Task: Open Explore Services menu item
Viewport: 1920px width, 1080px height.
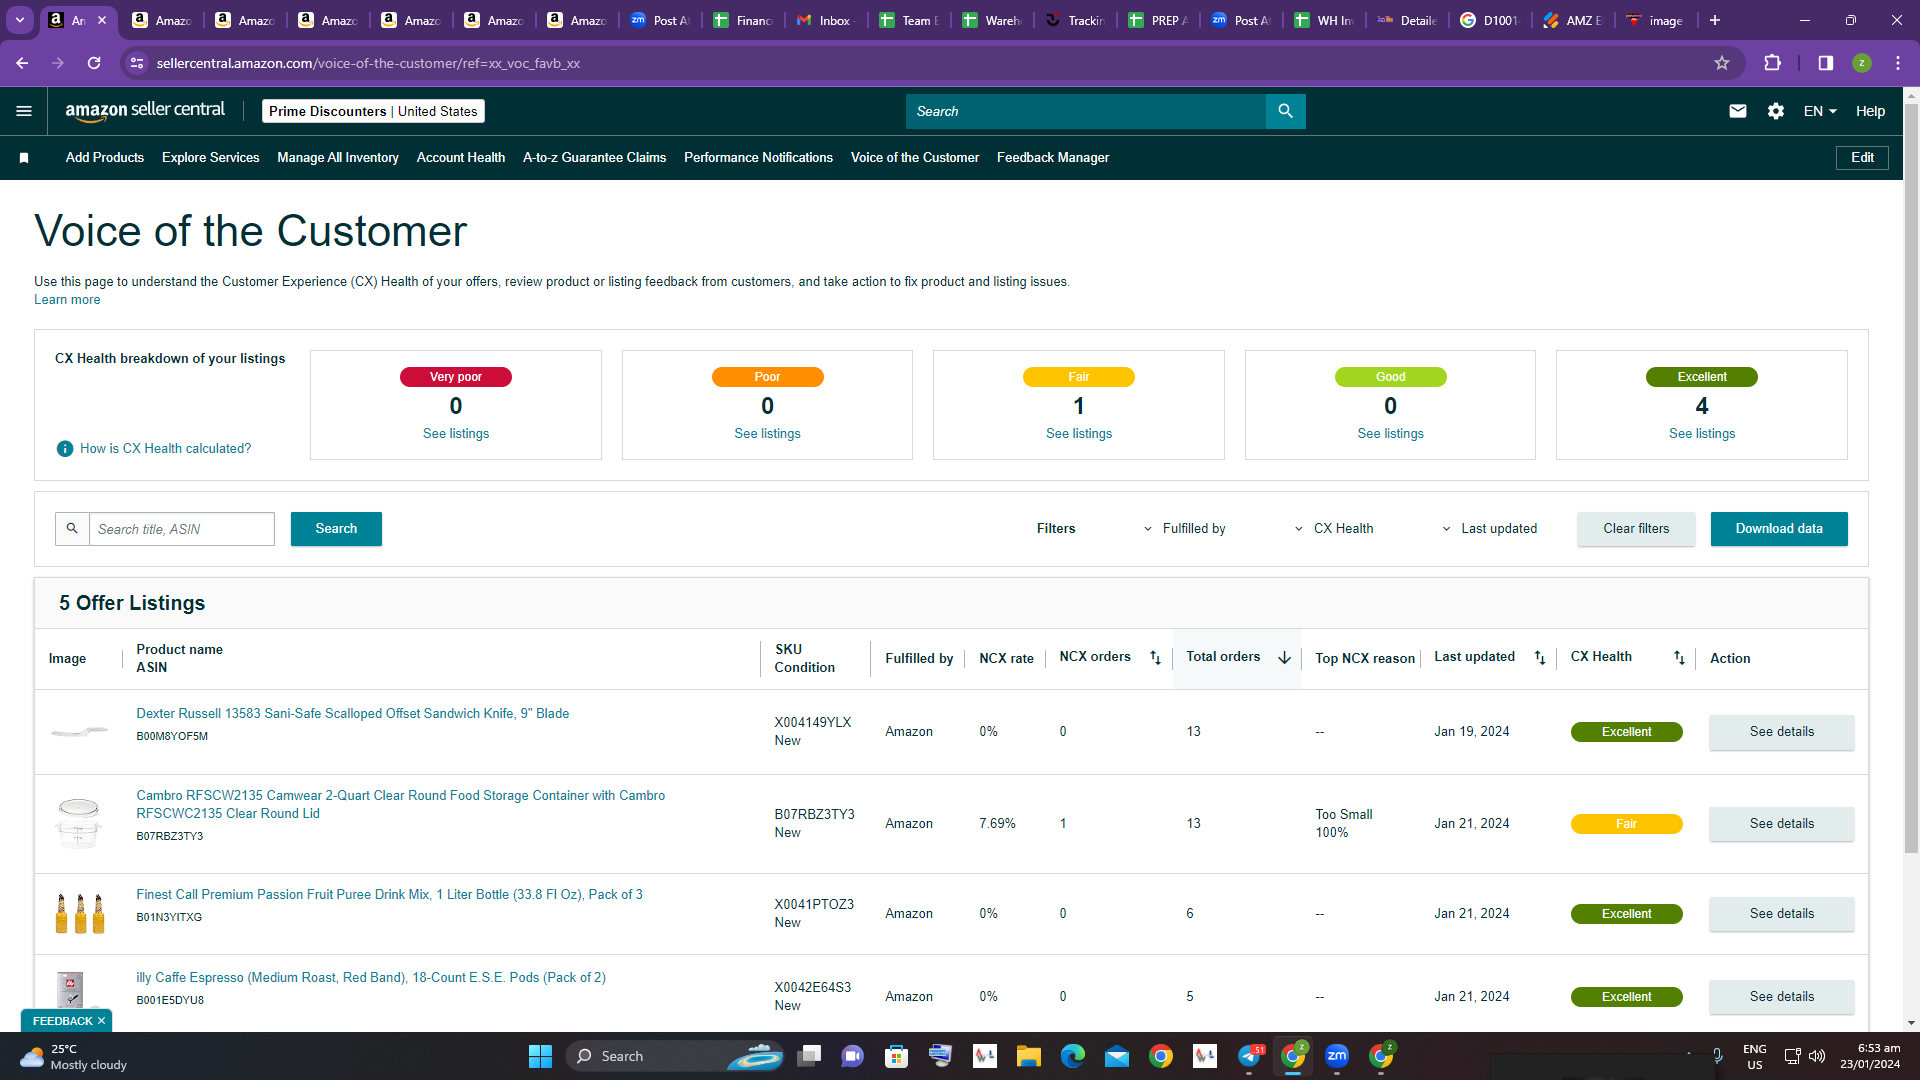Action: [210, 158]
